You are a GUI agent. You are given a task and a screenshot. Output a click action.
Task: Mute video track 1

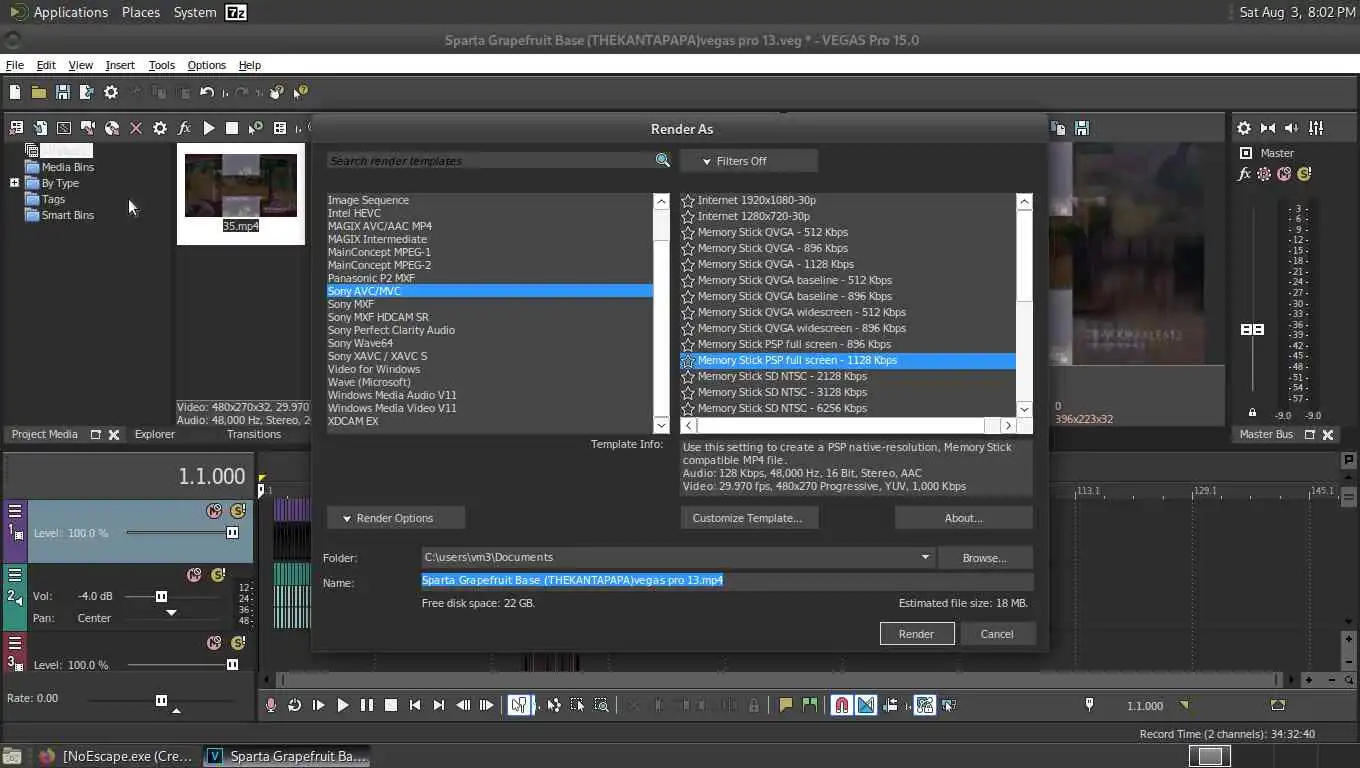[x=214, y=511]
